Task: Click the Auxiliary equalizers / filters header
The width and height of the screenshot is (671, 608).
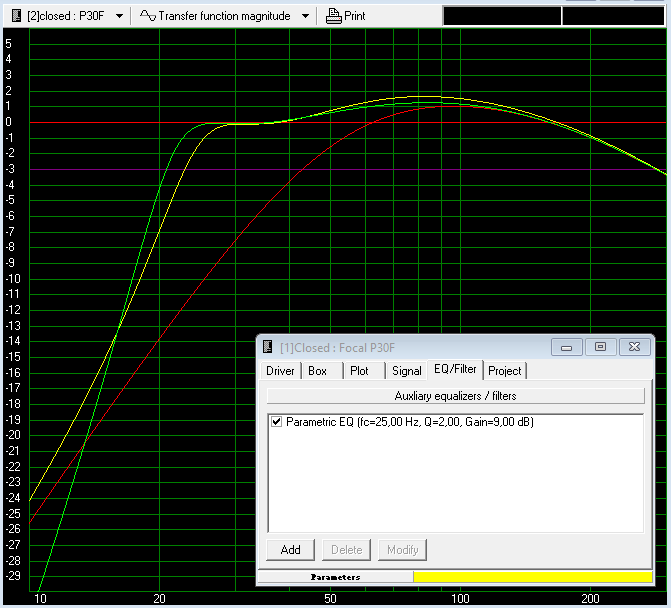Action: point(455,396)
